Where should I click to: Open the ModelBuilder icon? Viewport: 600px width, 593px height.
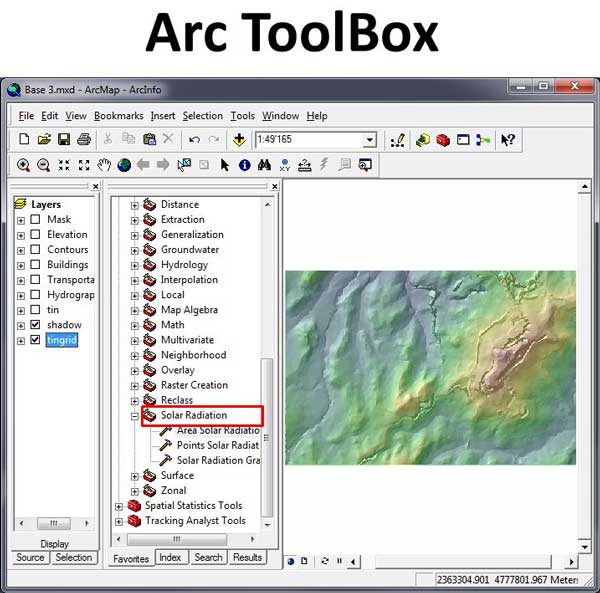(x=483, y=140)
